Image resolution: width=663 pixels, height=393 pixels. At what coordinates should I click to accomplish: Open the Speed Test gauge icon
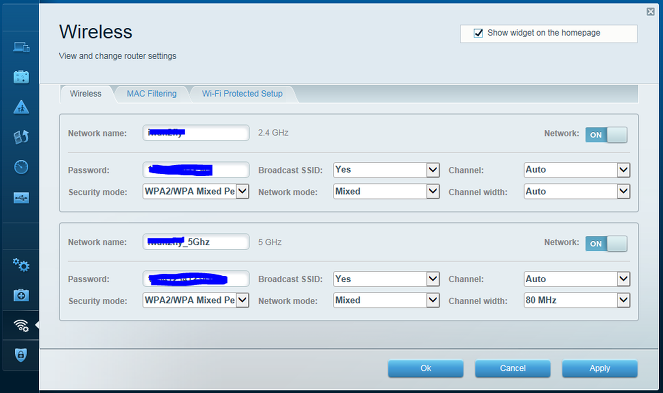coord(21,167)
